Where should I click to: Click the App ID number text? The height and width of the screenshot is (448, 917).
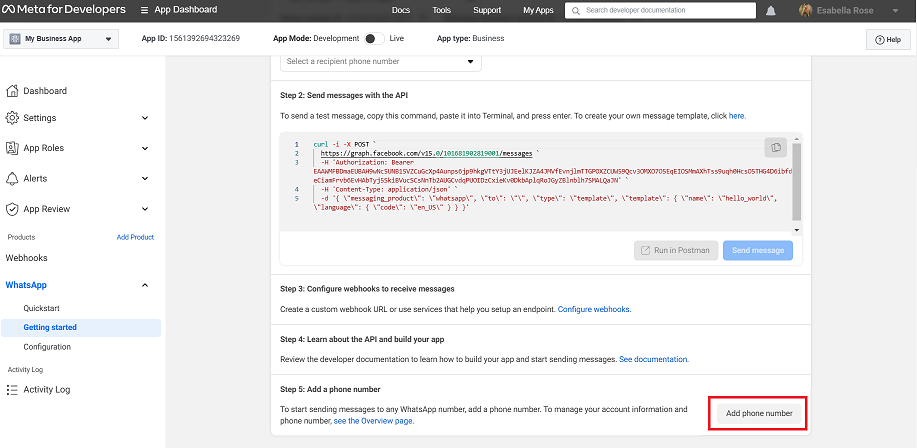[205, 39]
